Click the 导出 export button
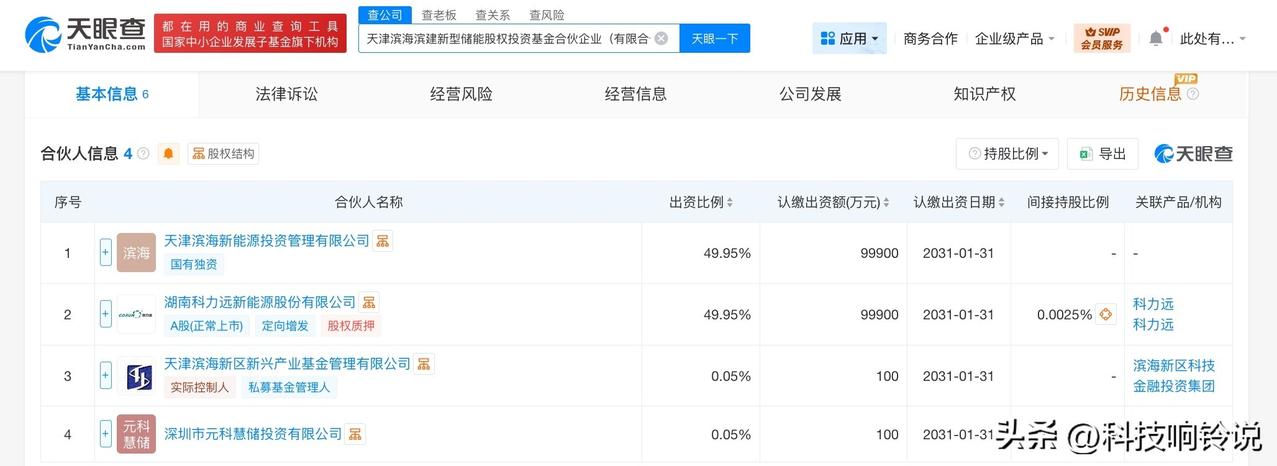Image resolution: width=1277 pixels, height=466 pixels. [1103, 153]
